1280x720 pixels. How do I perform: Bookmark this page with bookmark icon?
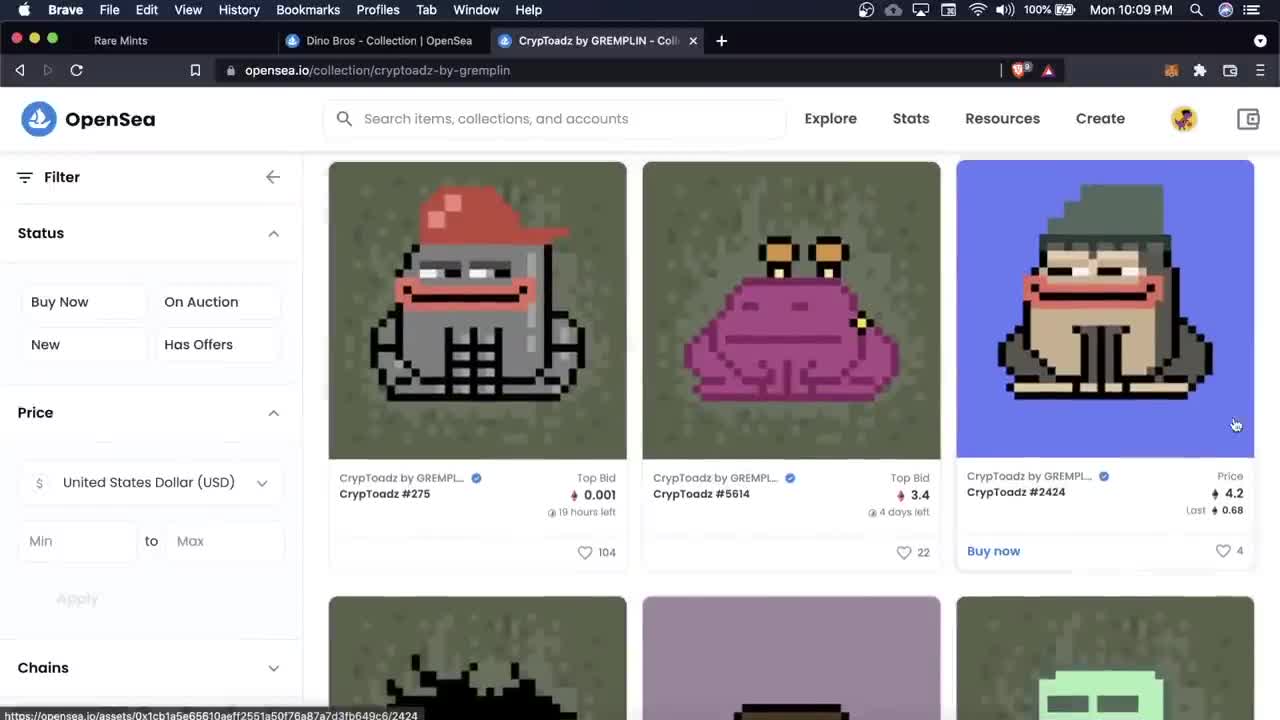coord(195,70)
